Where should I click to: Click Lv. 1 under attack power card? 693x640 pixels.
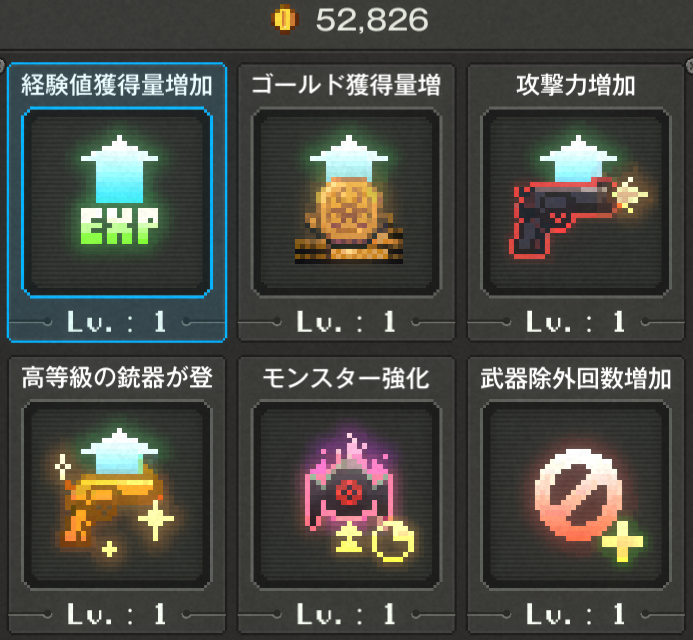[x=576, y=321]
